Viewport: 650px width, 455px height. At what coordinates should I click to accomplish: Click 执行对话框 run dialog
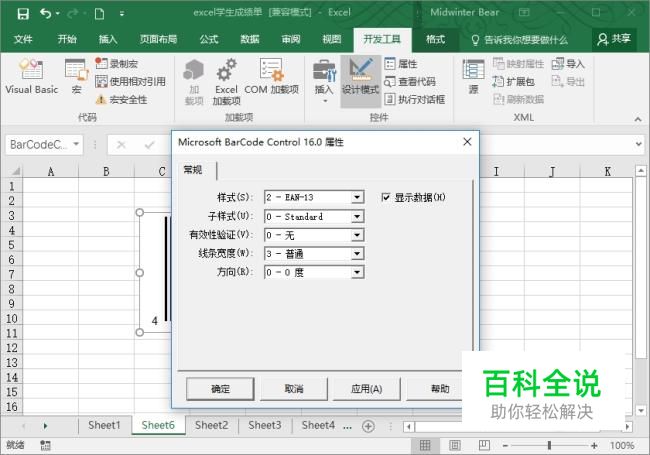pyautogui.click(x=415, y=99)
